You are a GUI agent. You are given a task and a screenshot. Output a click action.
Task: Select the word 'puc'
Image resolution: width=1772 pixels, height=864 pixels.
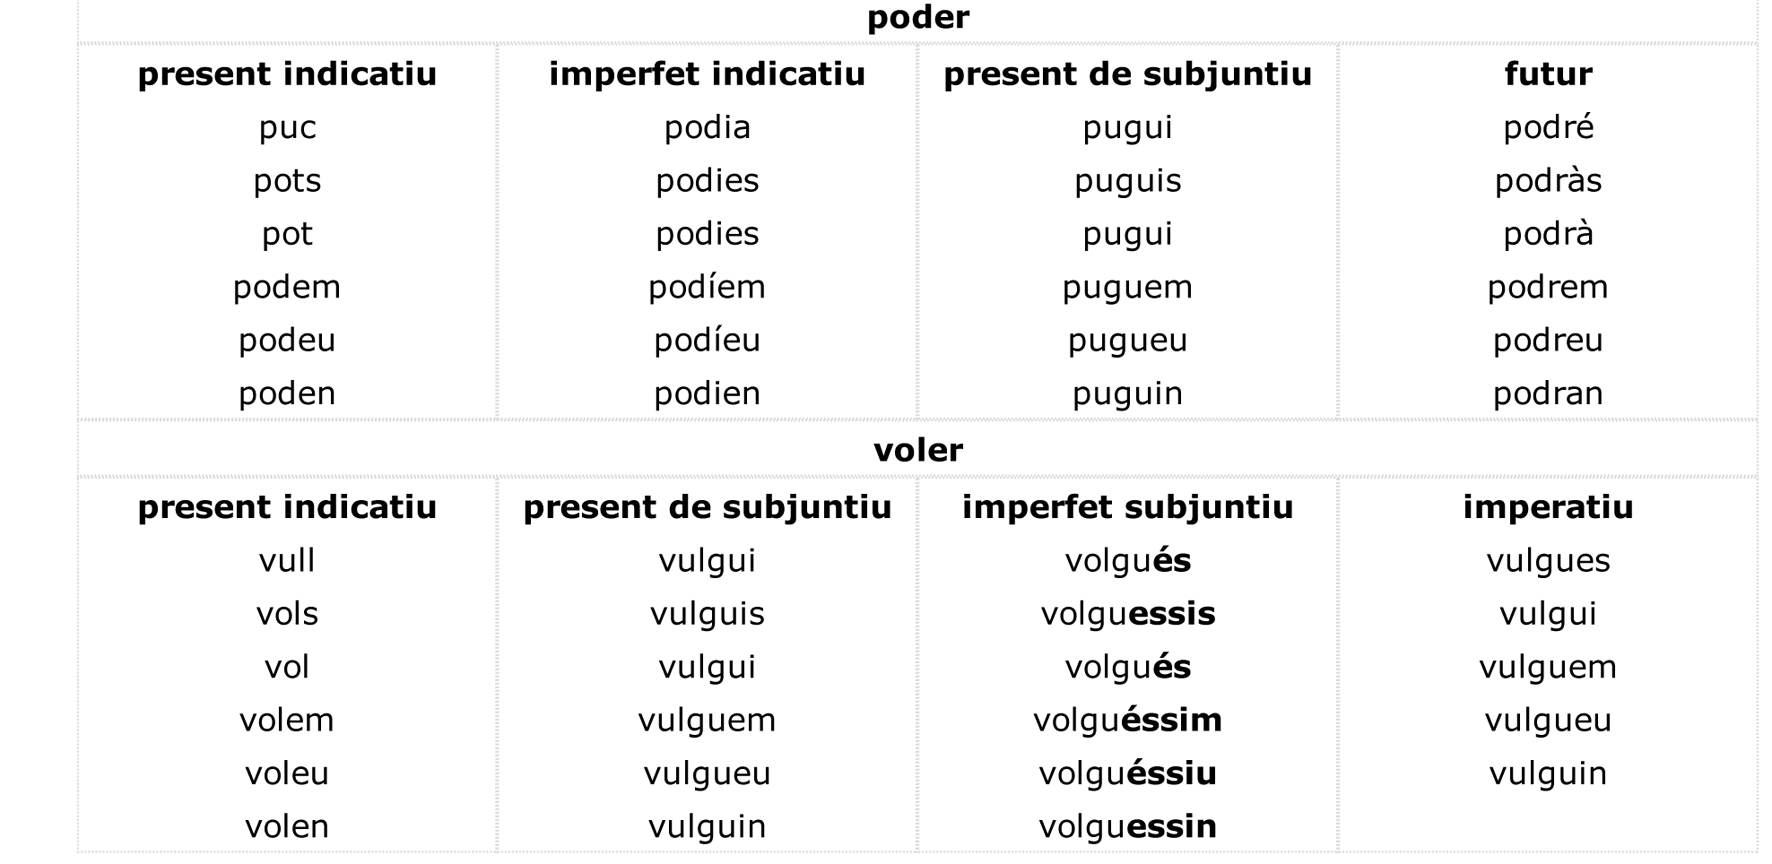(287, 127)
